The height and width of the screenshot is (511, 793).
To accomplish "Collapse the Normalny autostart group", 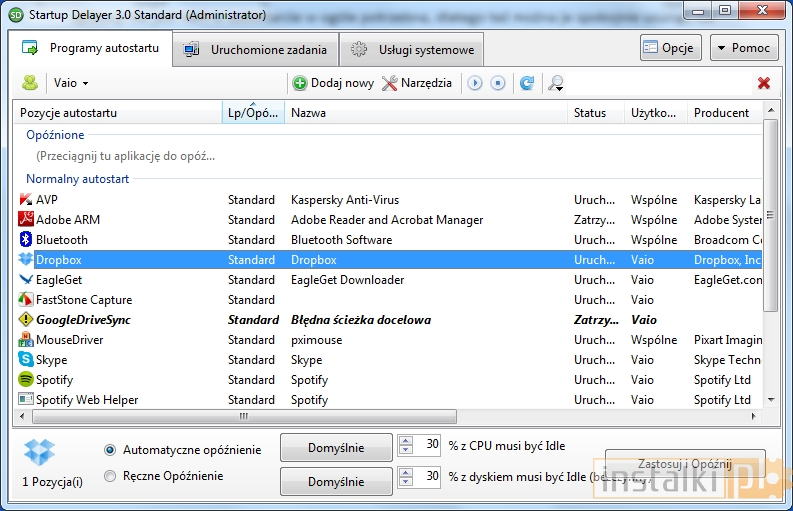I will [77, 179].
